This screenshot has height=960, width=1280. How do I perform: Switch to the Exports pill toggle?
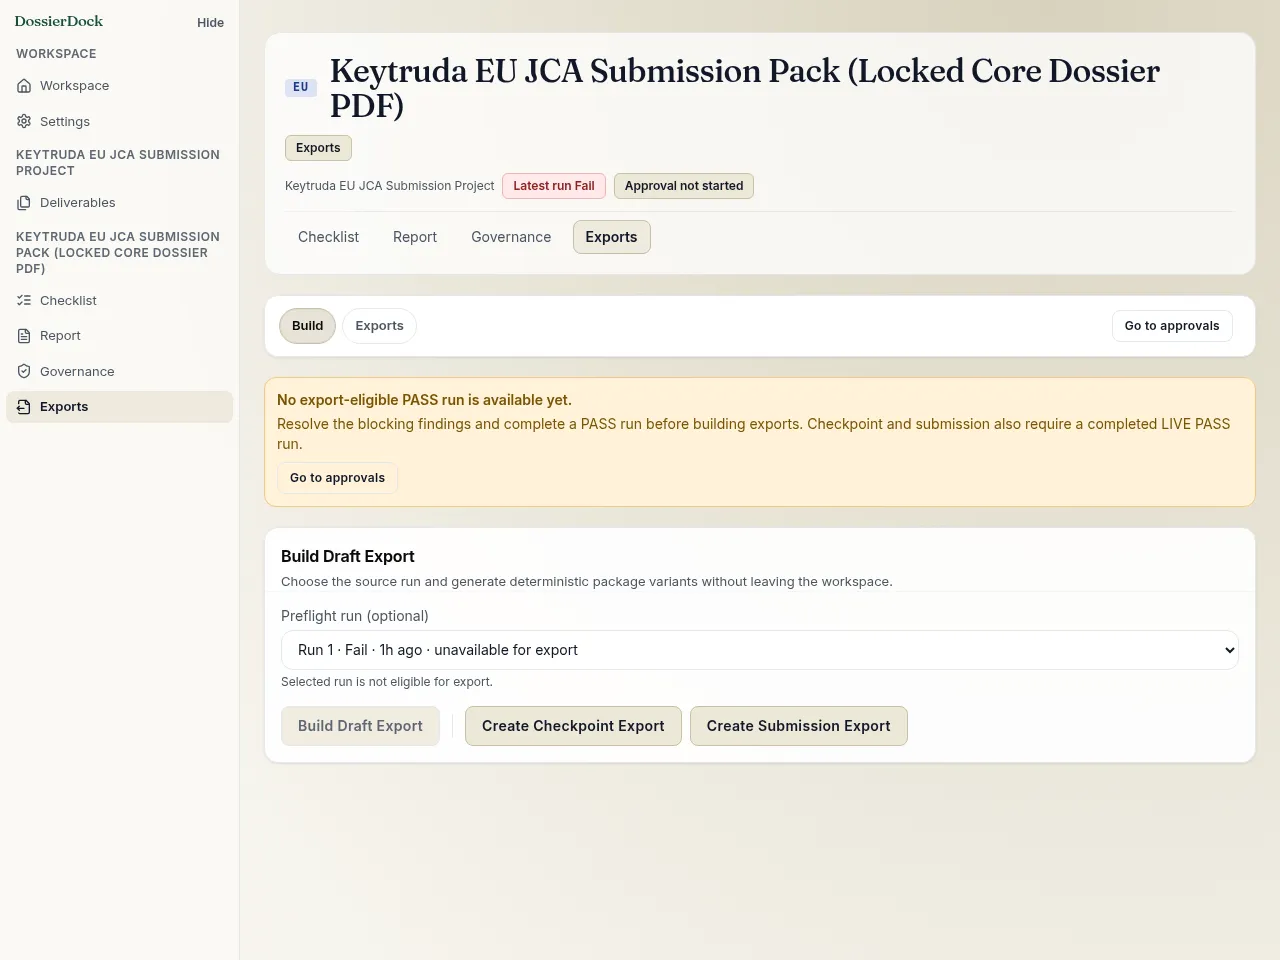click(x=379, y=326)
